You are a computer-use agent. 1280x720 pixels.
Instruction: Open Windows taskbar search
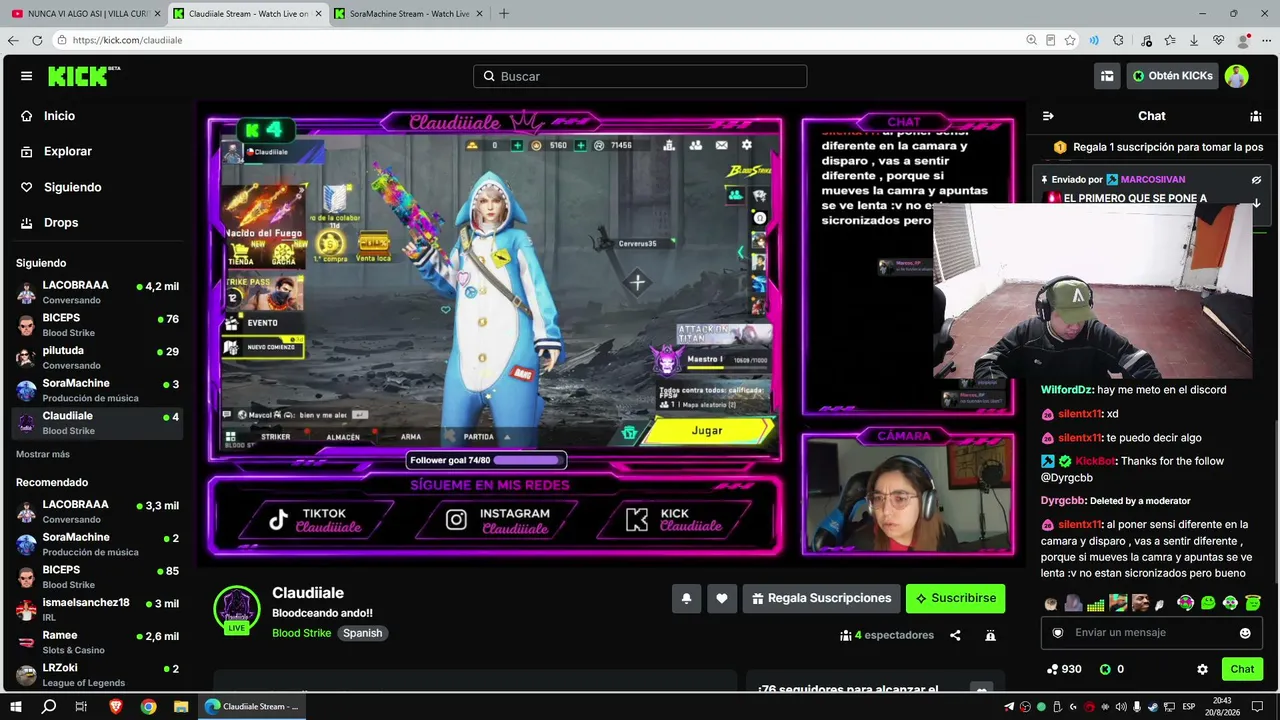(x=49, y=706)
